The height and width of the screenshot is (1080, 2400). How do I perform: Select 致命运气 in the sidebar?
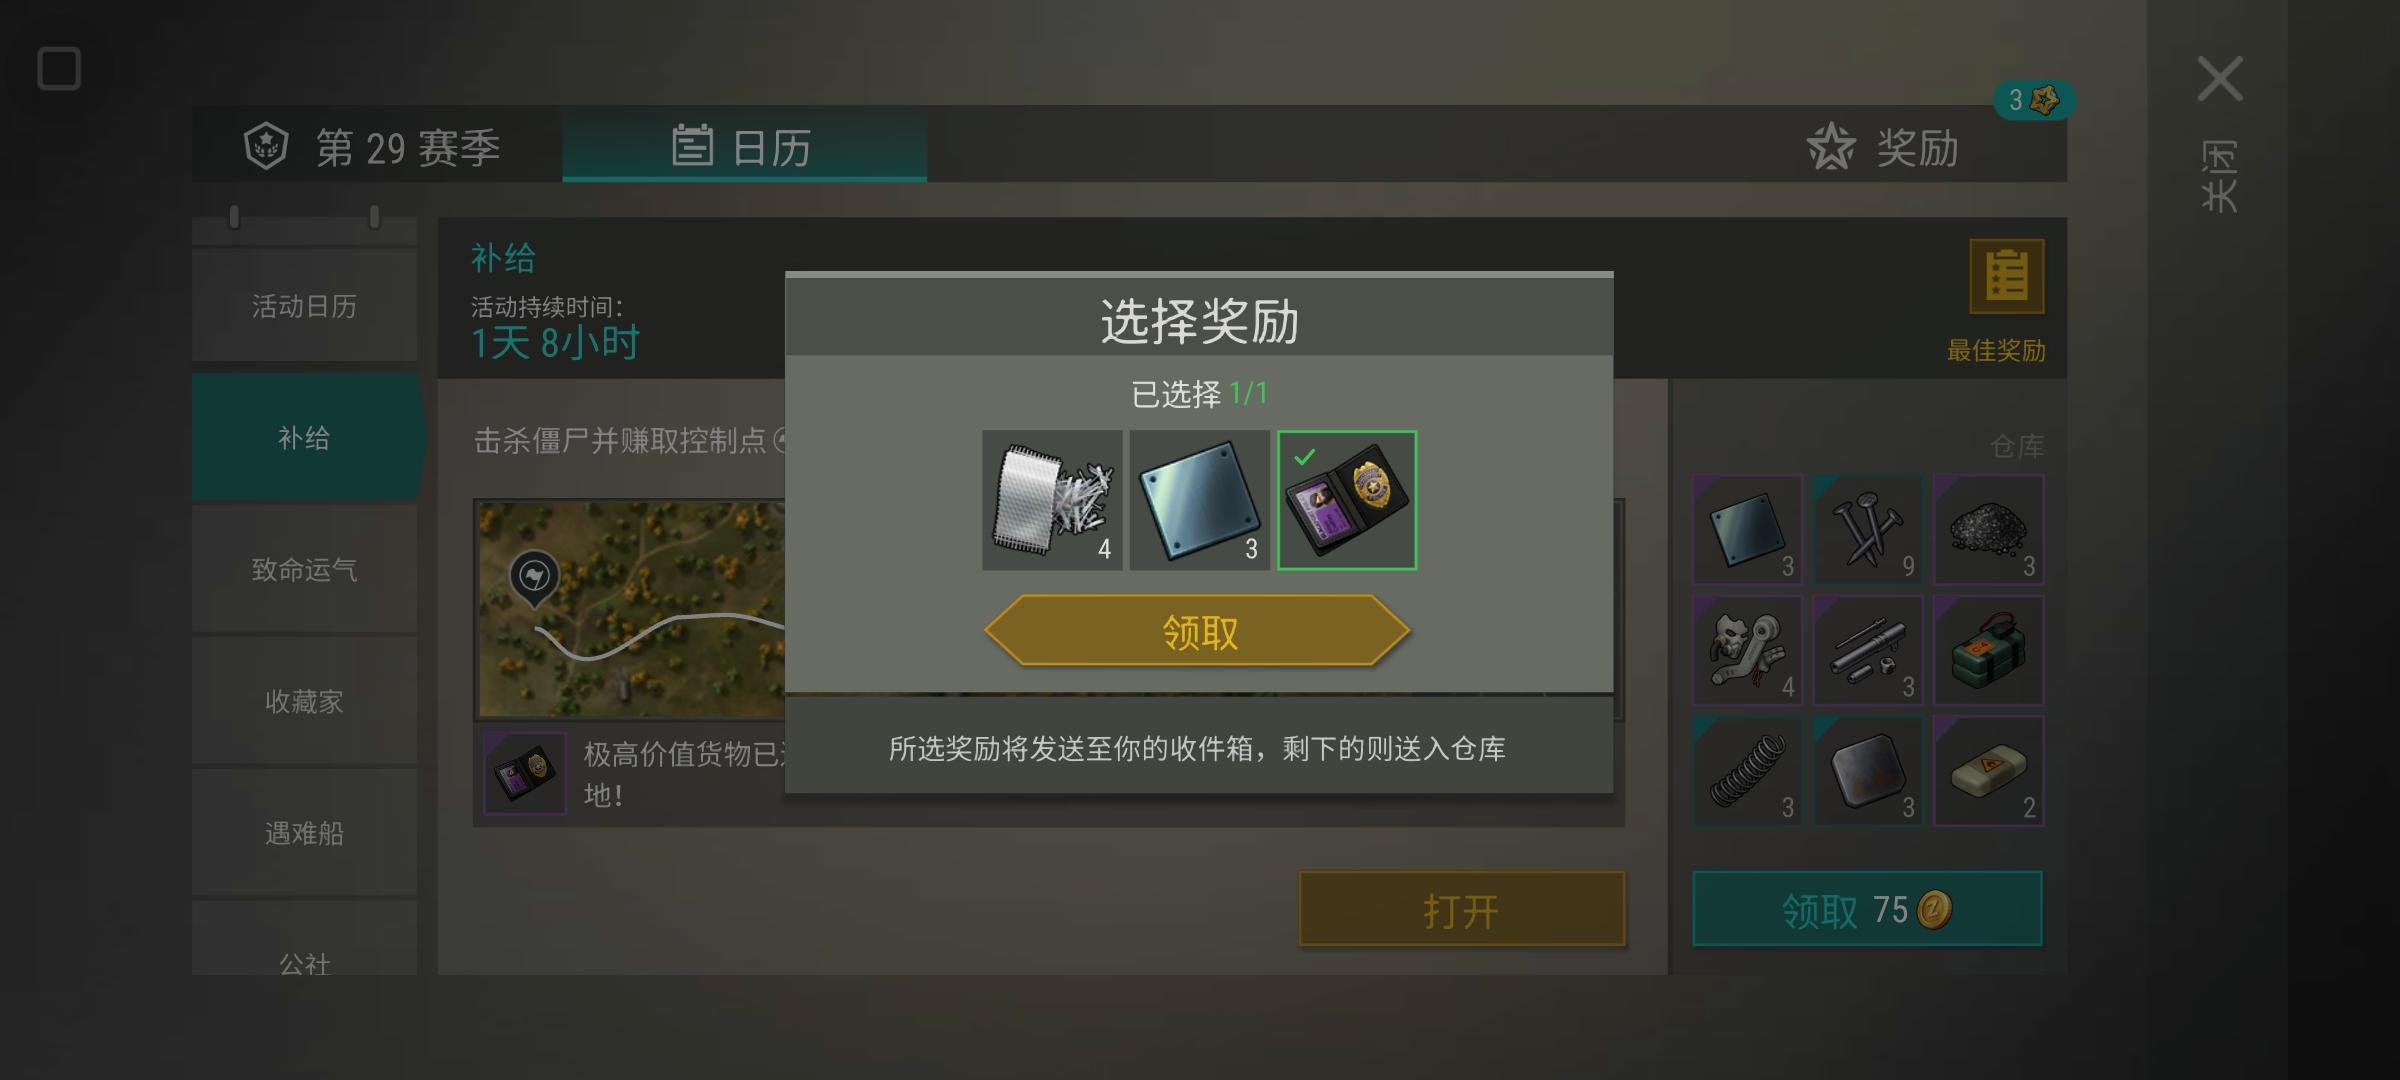tap(304, 570)
